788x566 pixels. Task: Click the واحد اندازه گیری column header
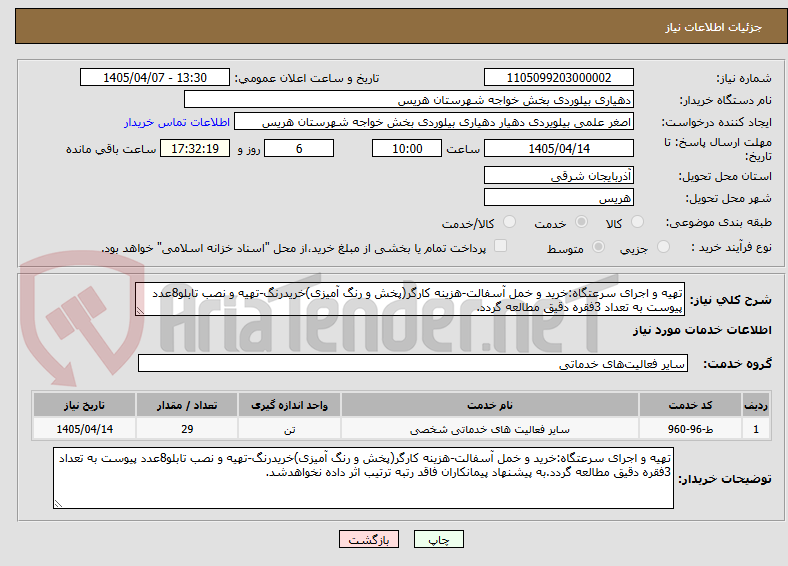(289, 405)
